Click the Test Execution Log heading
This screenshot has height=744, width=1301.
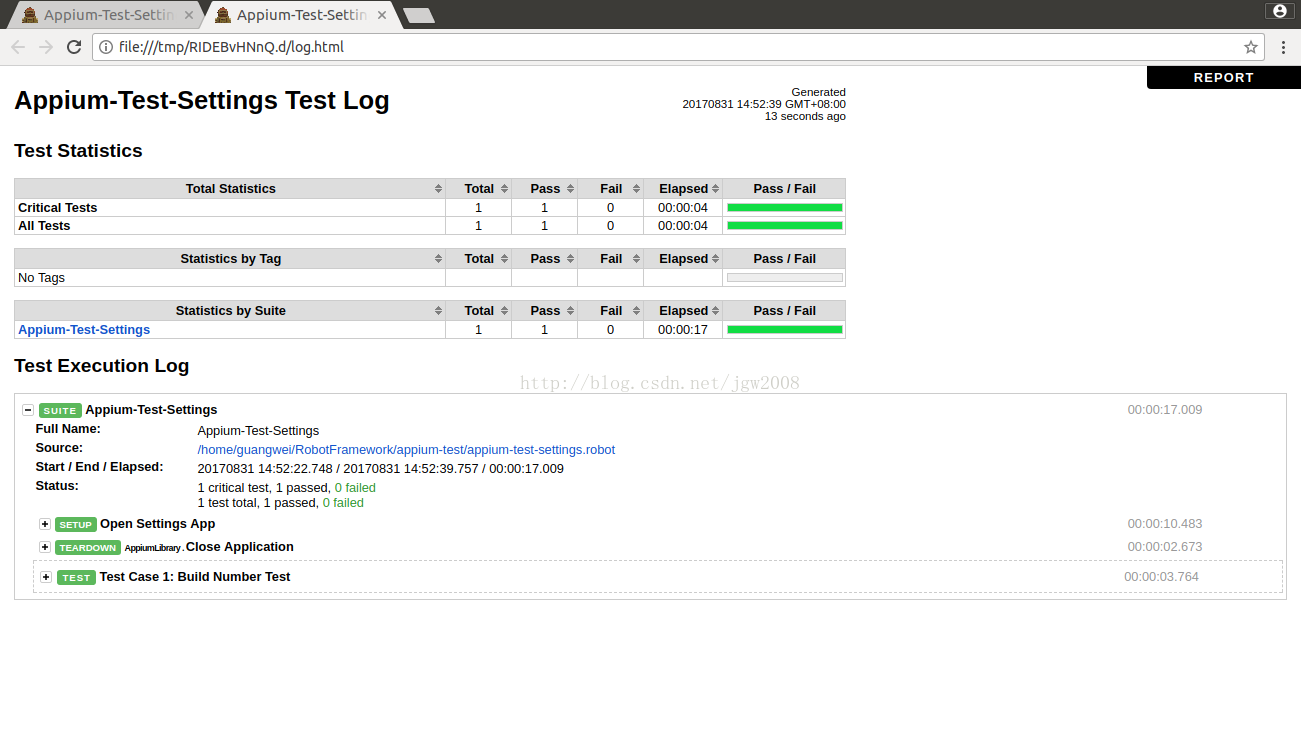click(x=101, y=366)
